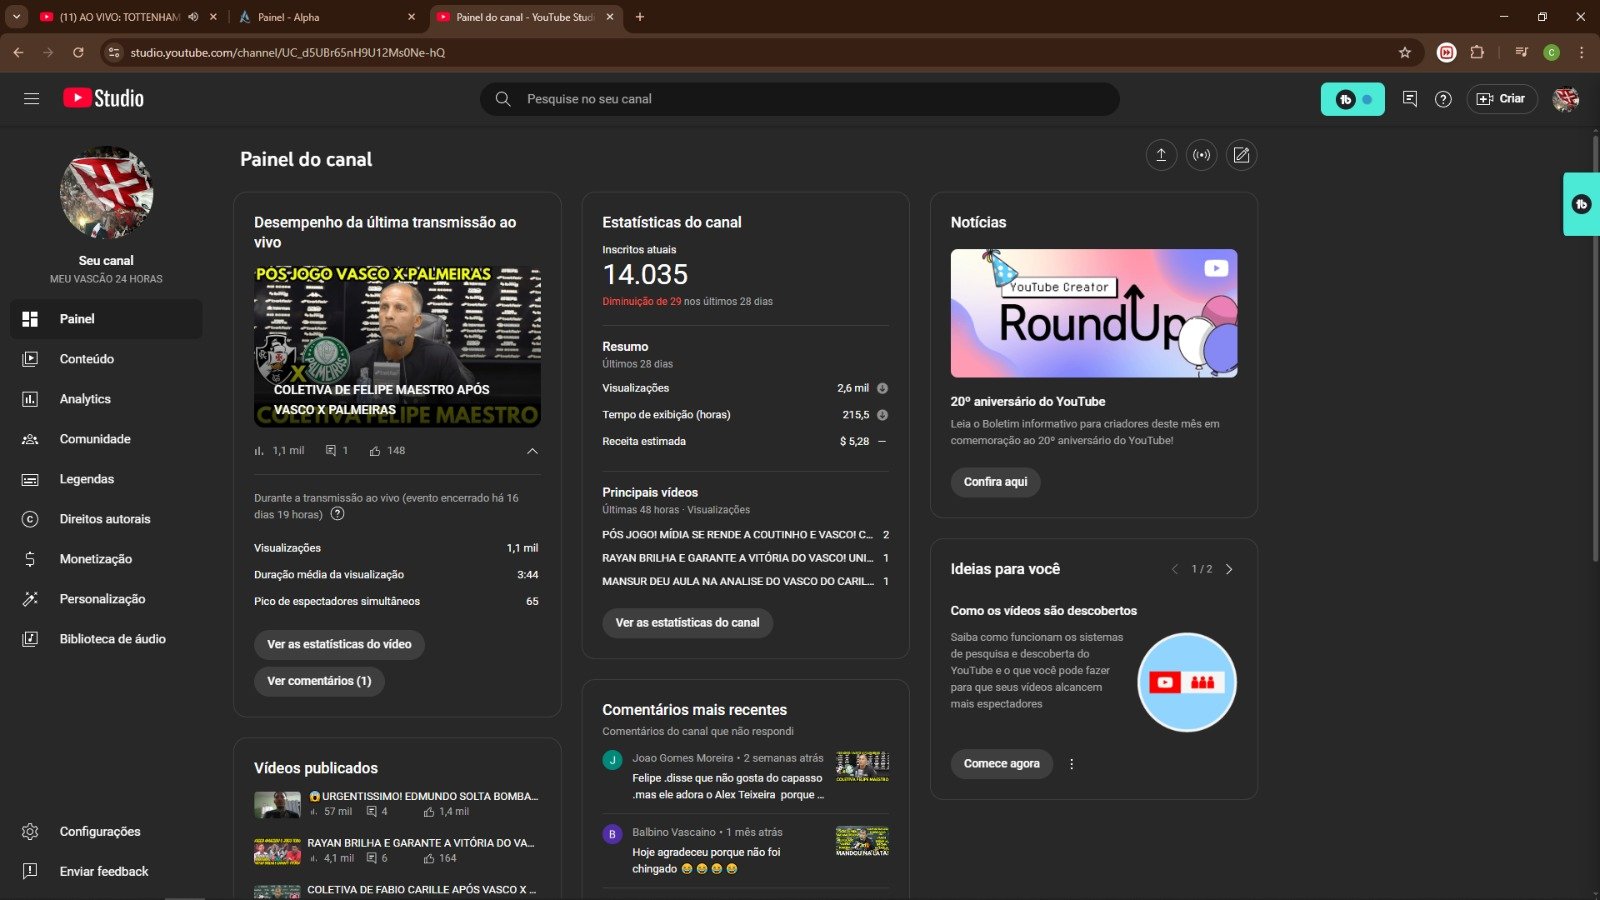The image size is (1600, 900).
Task: Mute the audio on the Tottenham tab
Action: point(193,17)
